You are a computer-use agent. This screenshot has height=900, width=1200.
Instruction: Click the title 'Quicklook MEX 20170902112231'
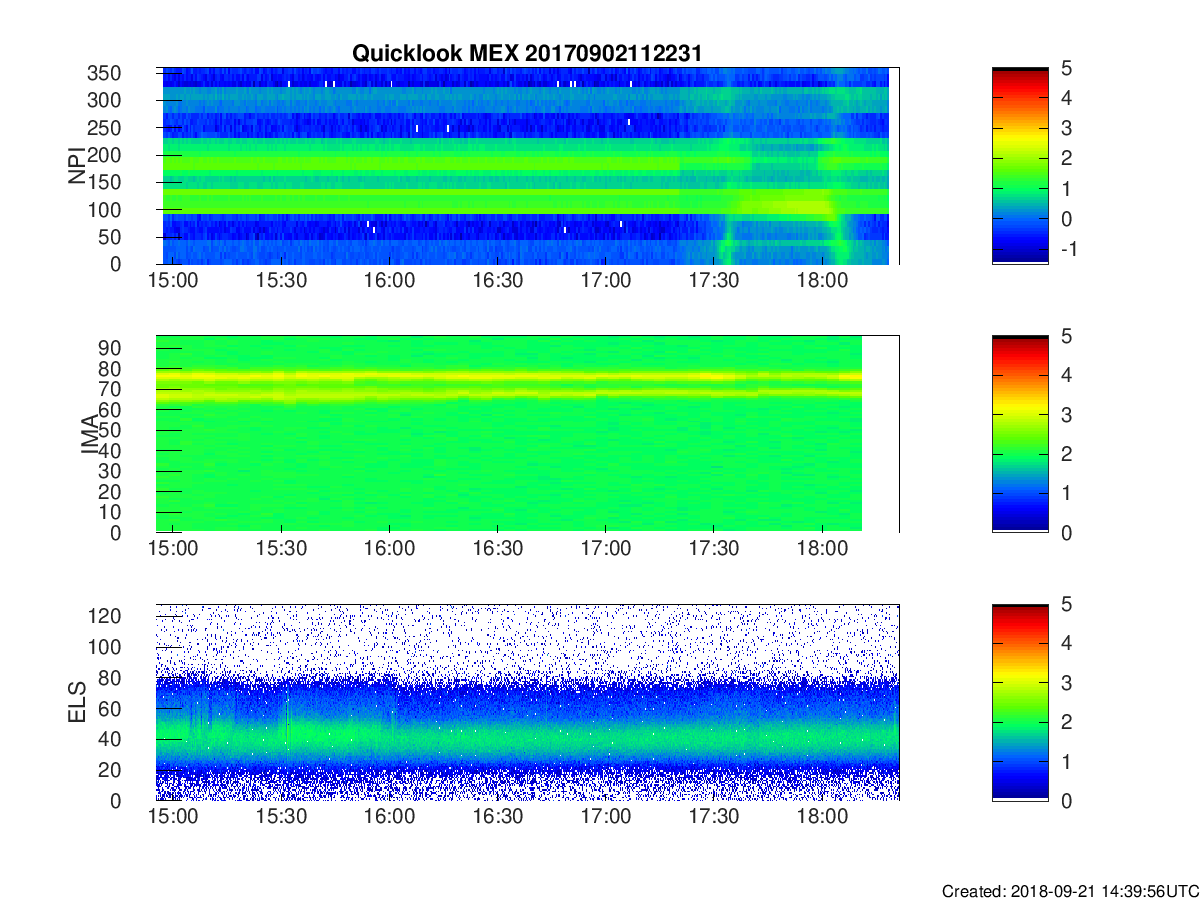(x=527, y=53)
